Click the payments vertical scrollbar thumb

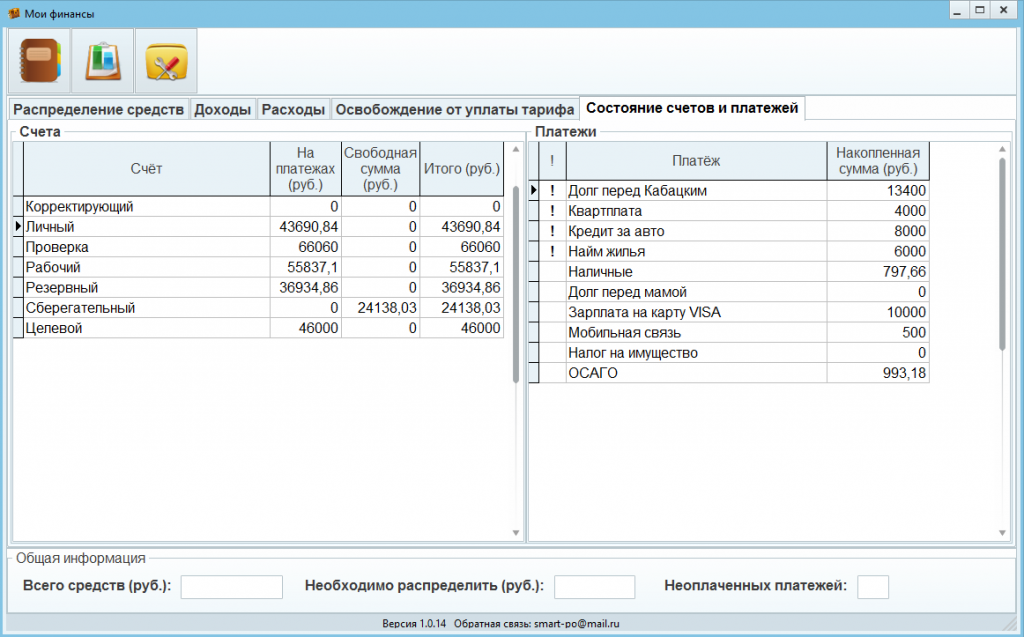point(1001,255)
